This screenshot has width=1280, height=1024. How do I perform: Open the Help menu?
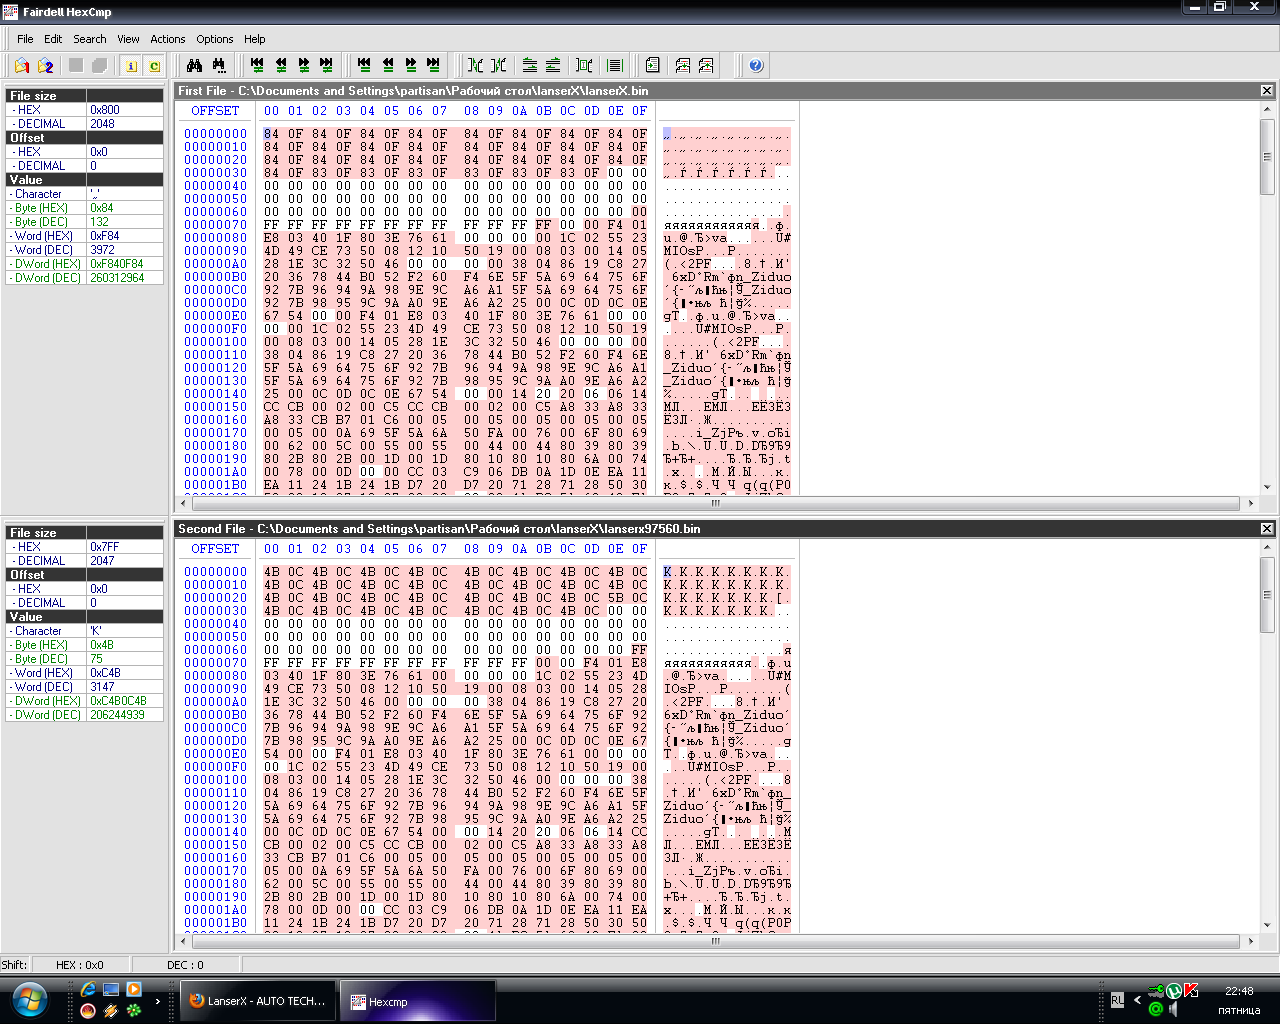coord(255,39)
